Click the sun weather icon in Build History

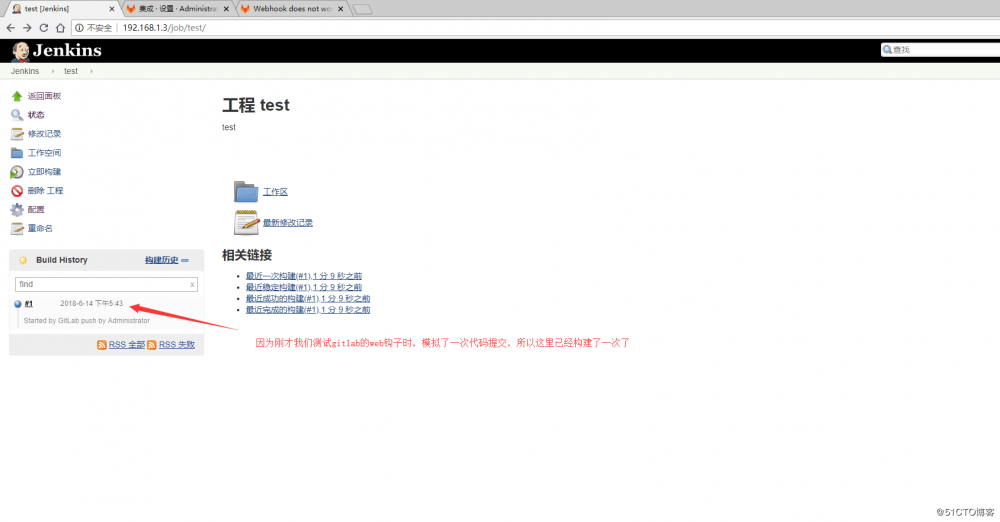[x=23, y=260]
